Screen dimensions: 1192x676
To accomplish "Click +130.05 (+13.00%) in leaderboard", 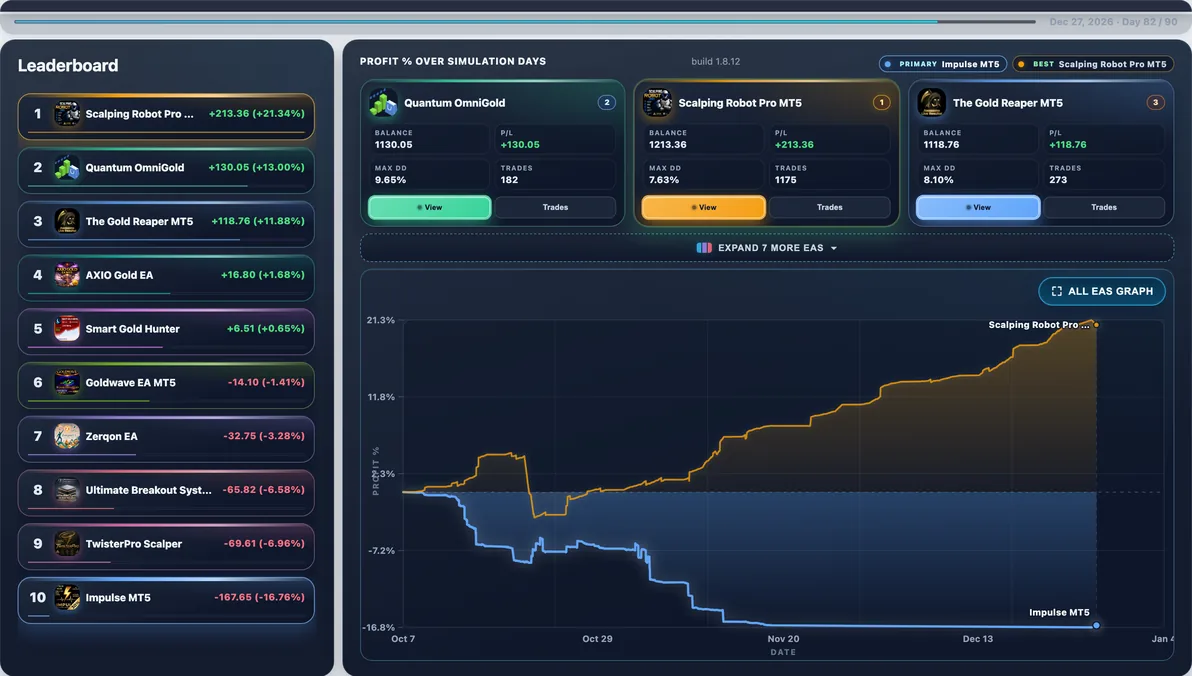I will tap(256, 167).
